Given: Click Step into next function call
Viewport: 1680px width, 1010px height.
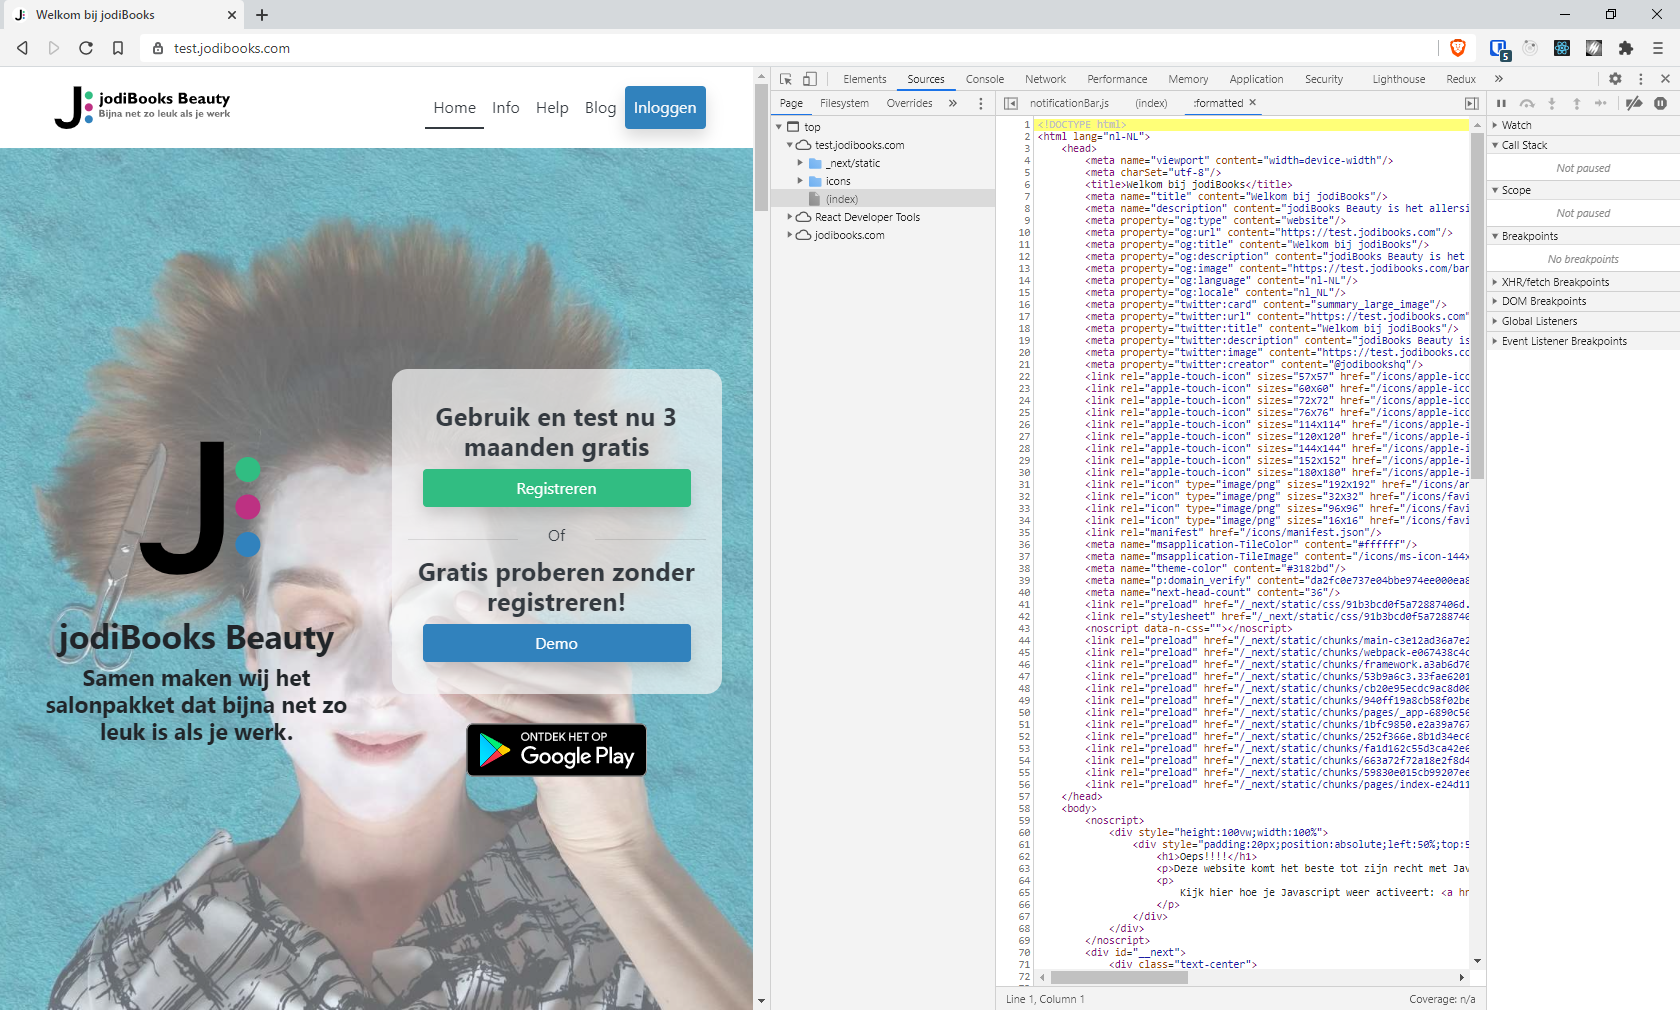Looking at the screenshot, I should point(1552,103).
